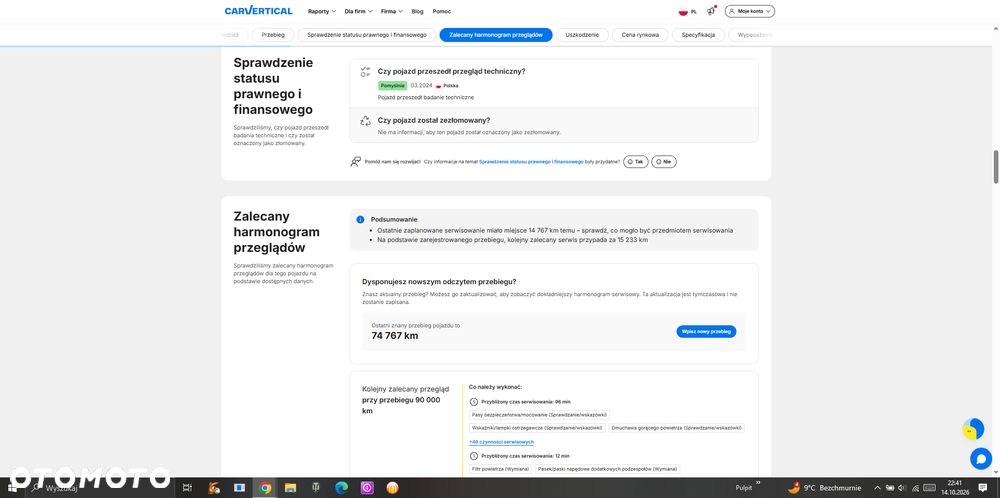Click the Polish flag language selector
Screen dimensions: 1000x498
coord(688,11)
